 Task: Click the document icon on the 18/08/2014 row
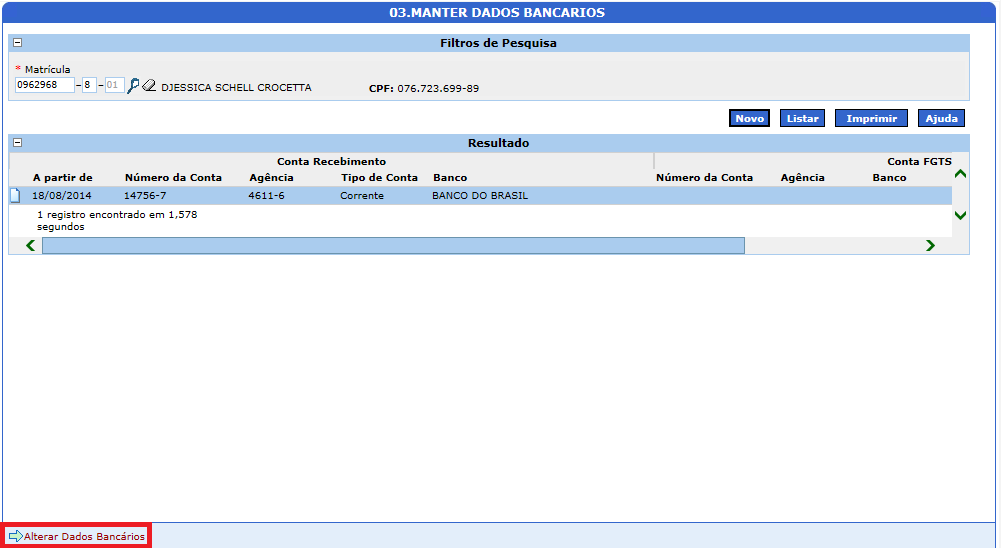point(15,195)
